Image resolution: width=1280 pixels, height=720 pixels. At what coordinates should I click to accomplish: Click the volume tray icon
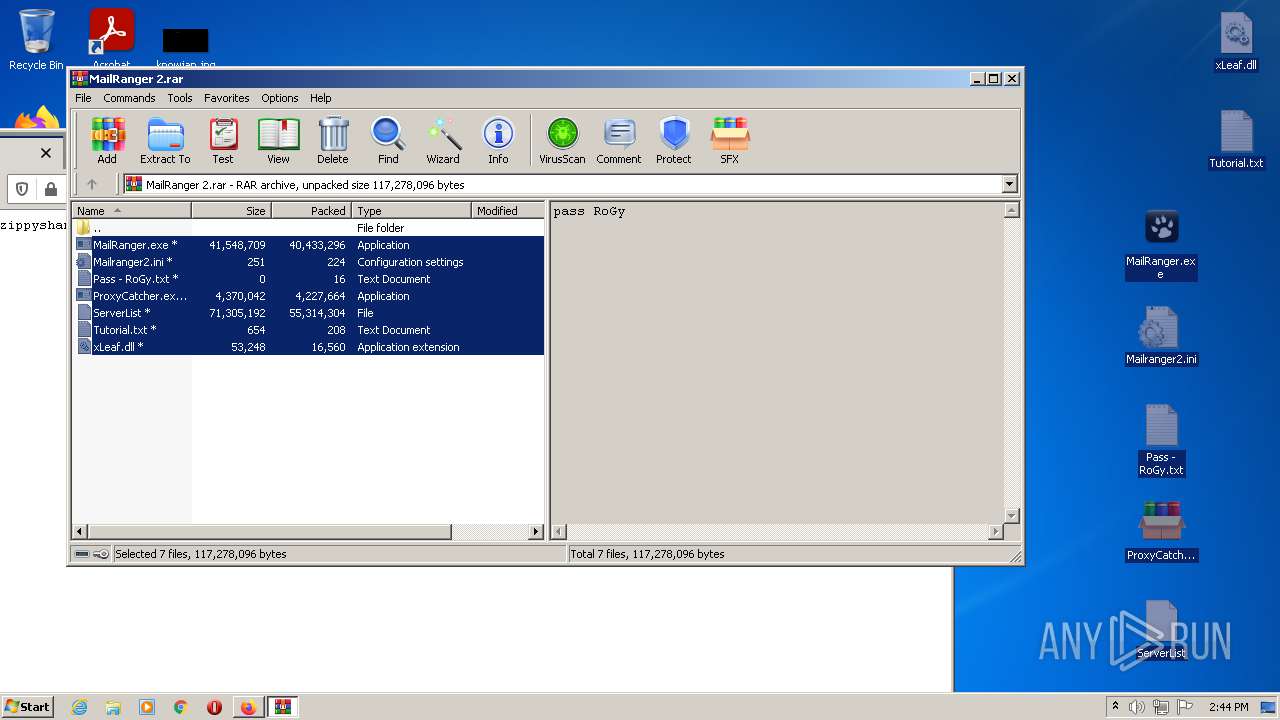(1137, 707)
